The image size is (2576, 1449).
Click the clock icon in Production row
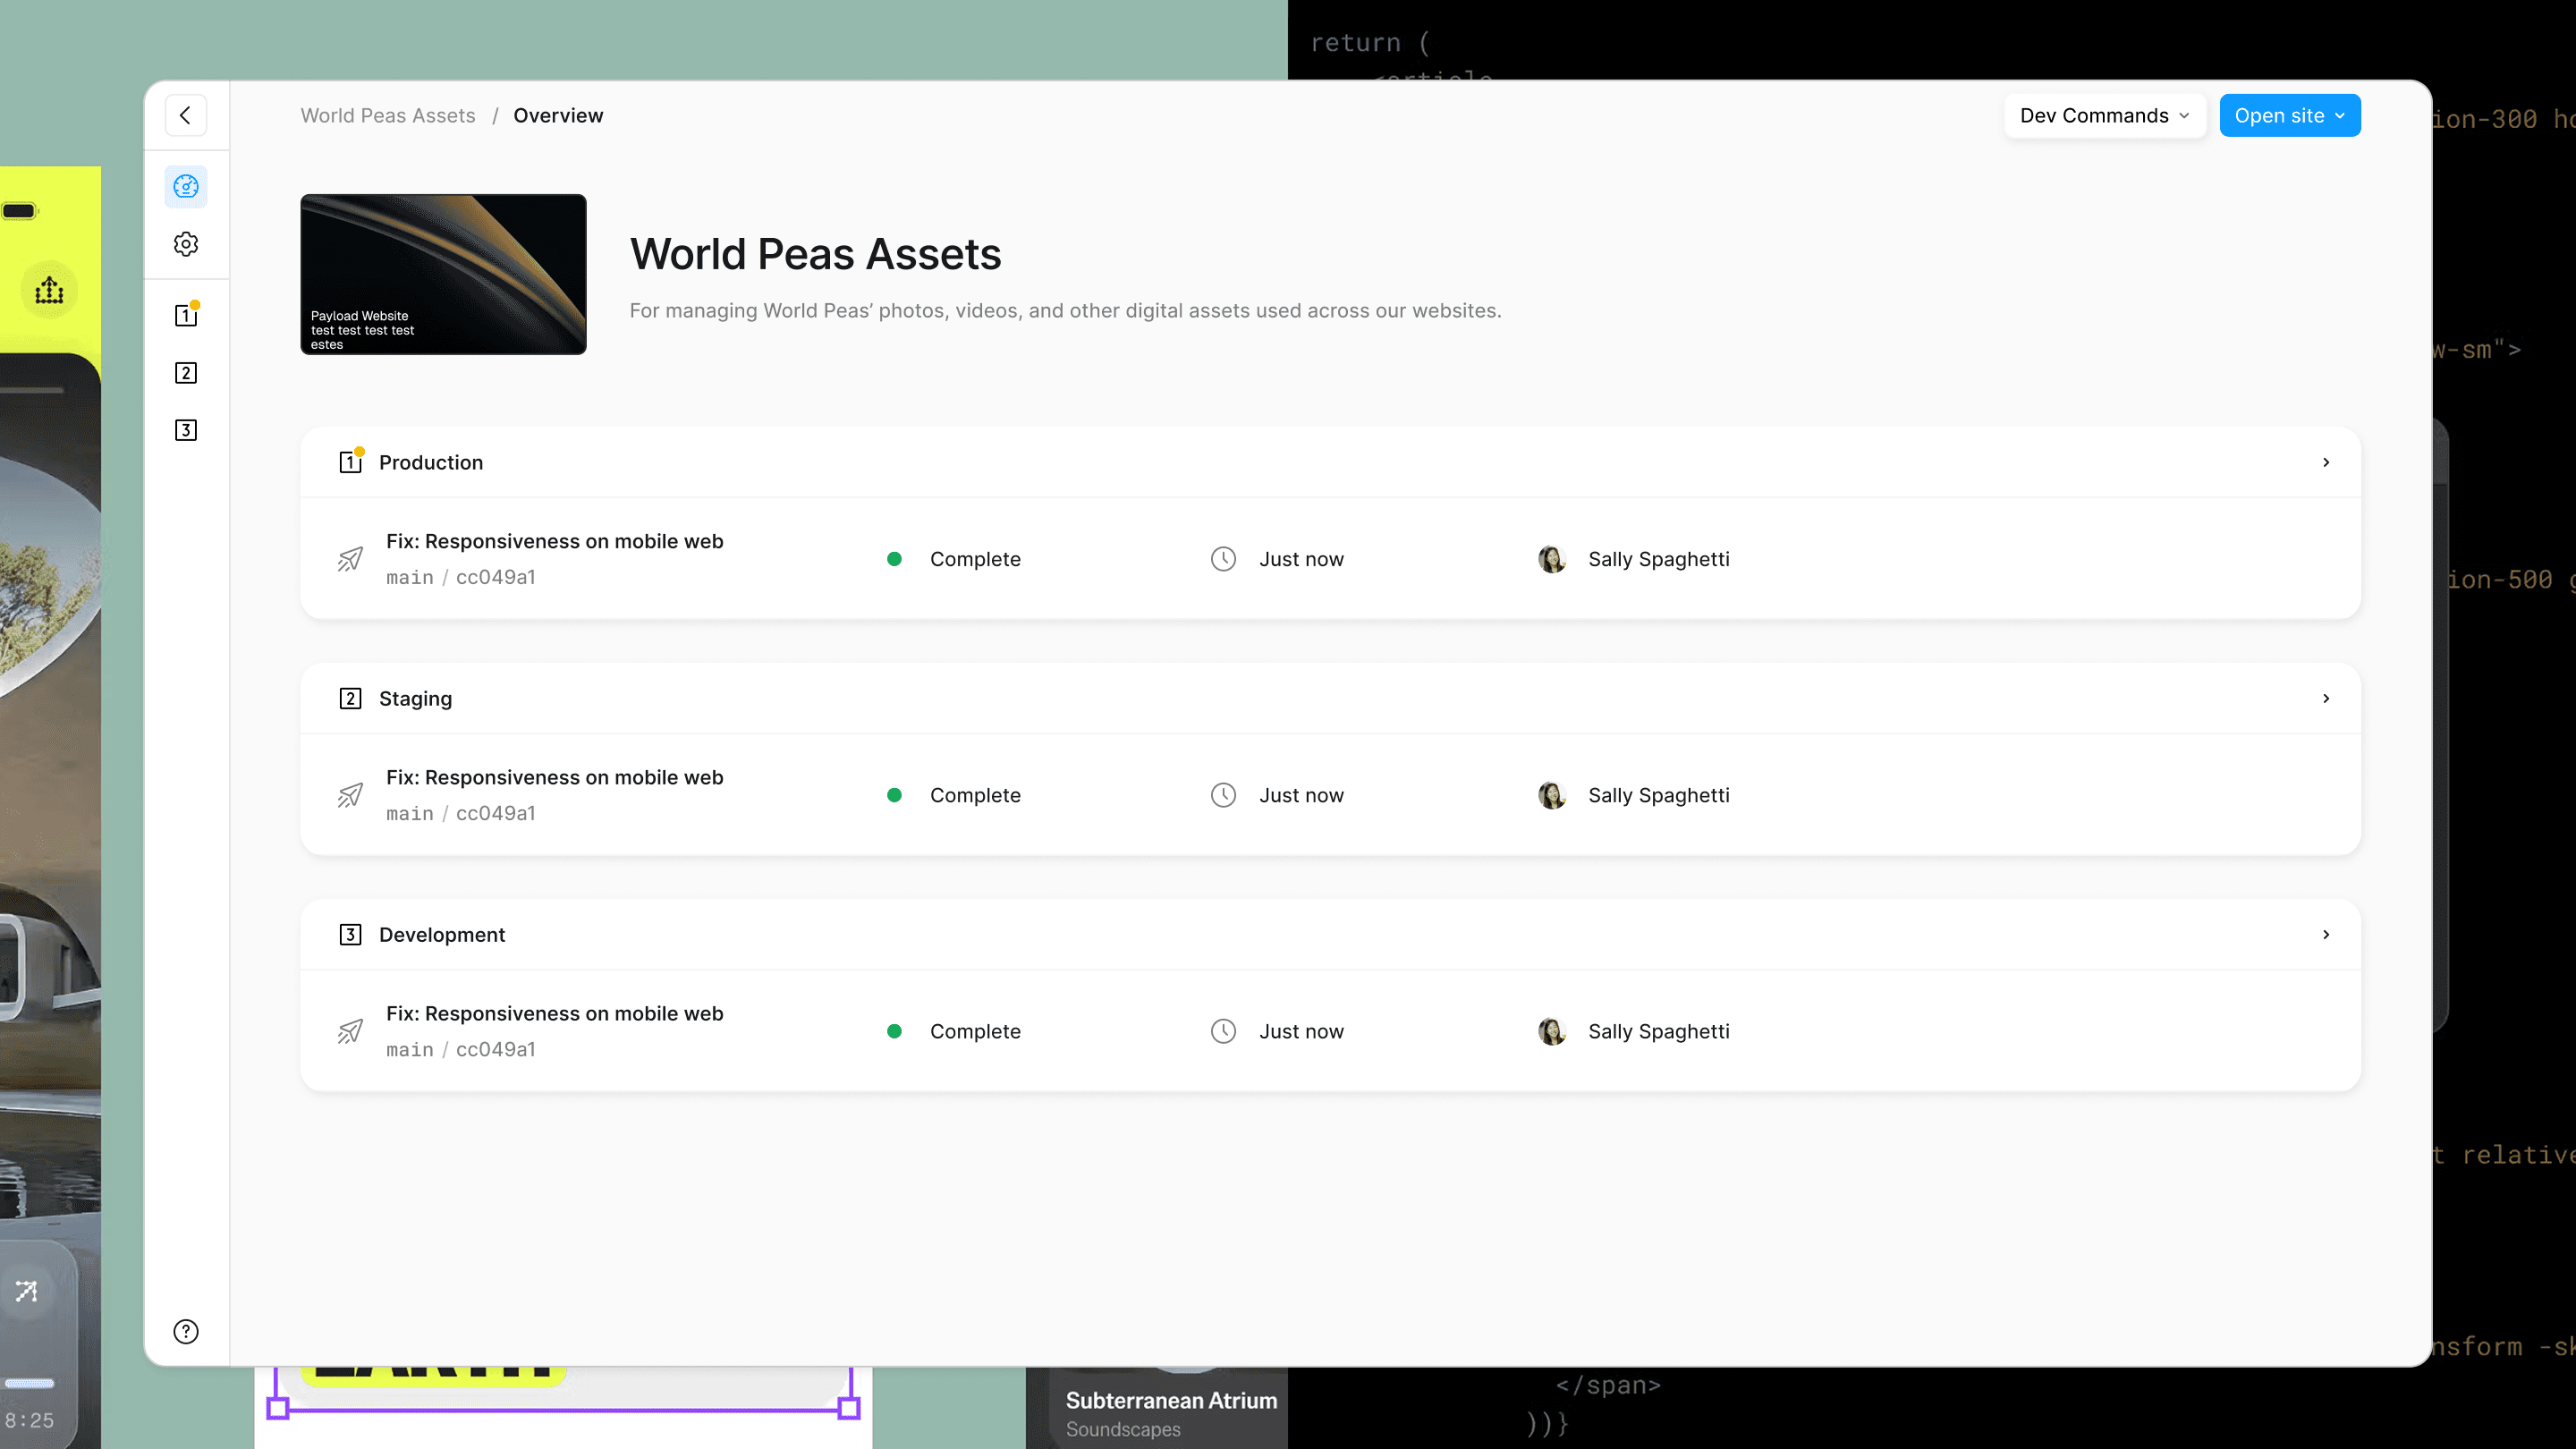[1223, 559]
